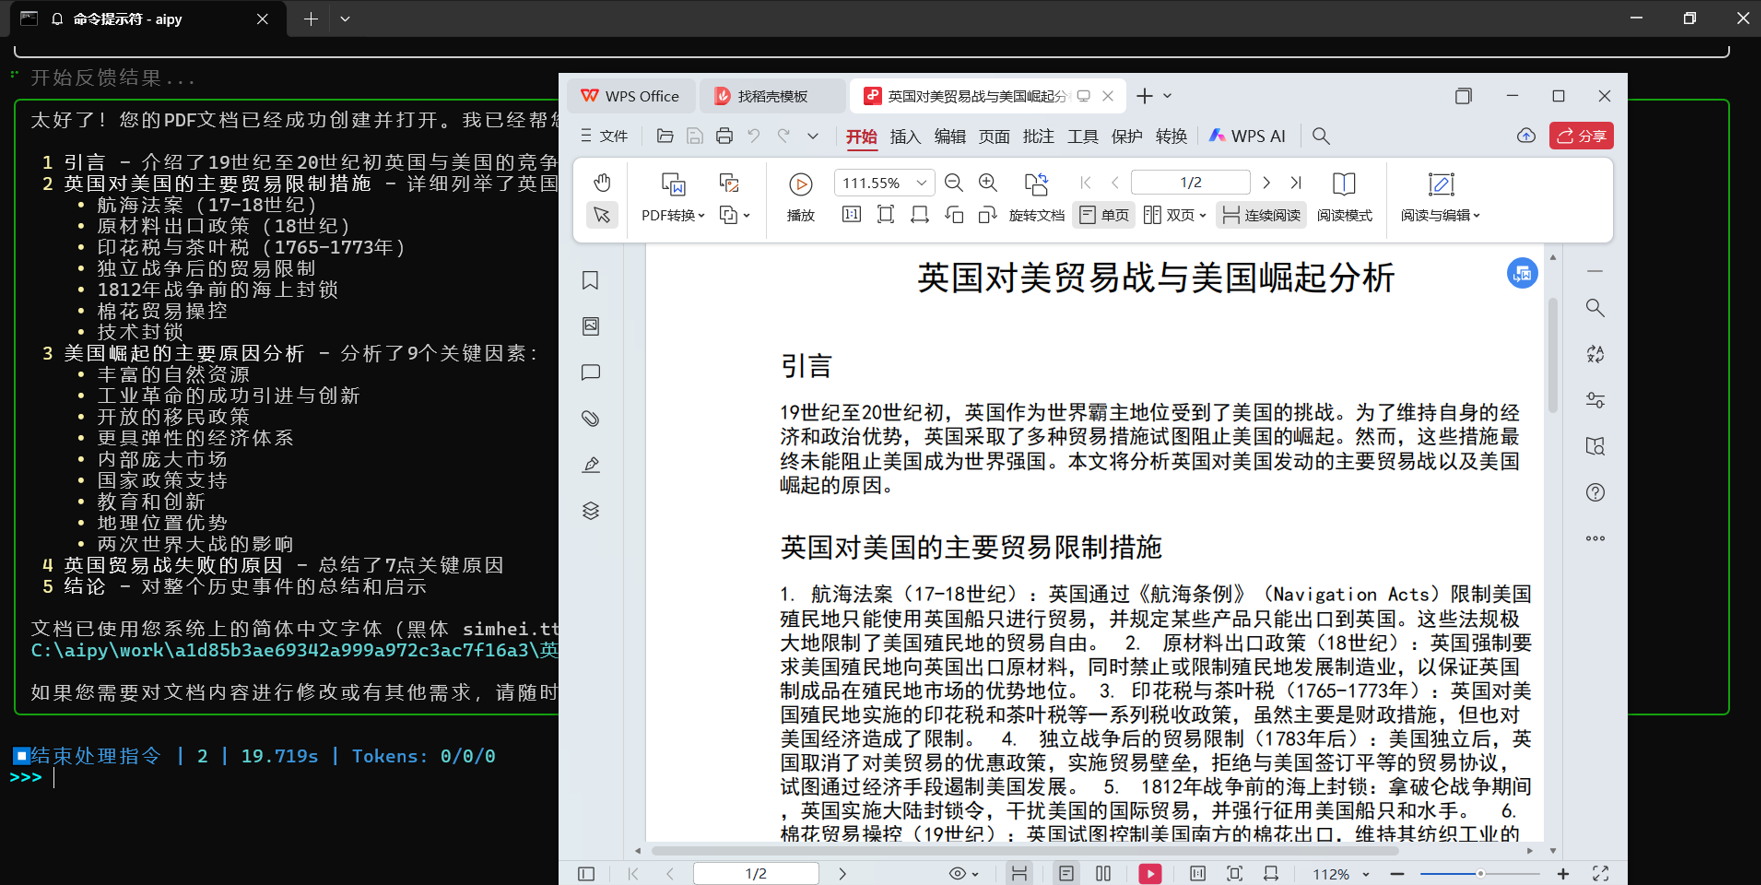1761x885 pixels.
Task: Open the more options ellipsis in right sidebar
Action: (1595, 538)
